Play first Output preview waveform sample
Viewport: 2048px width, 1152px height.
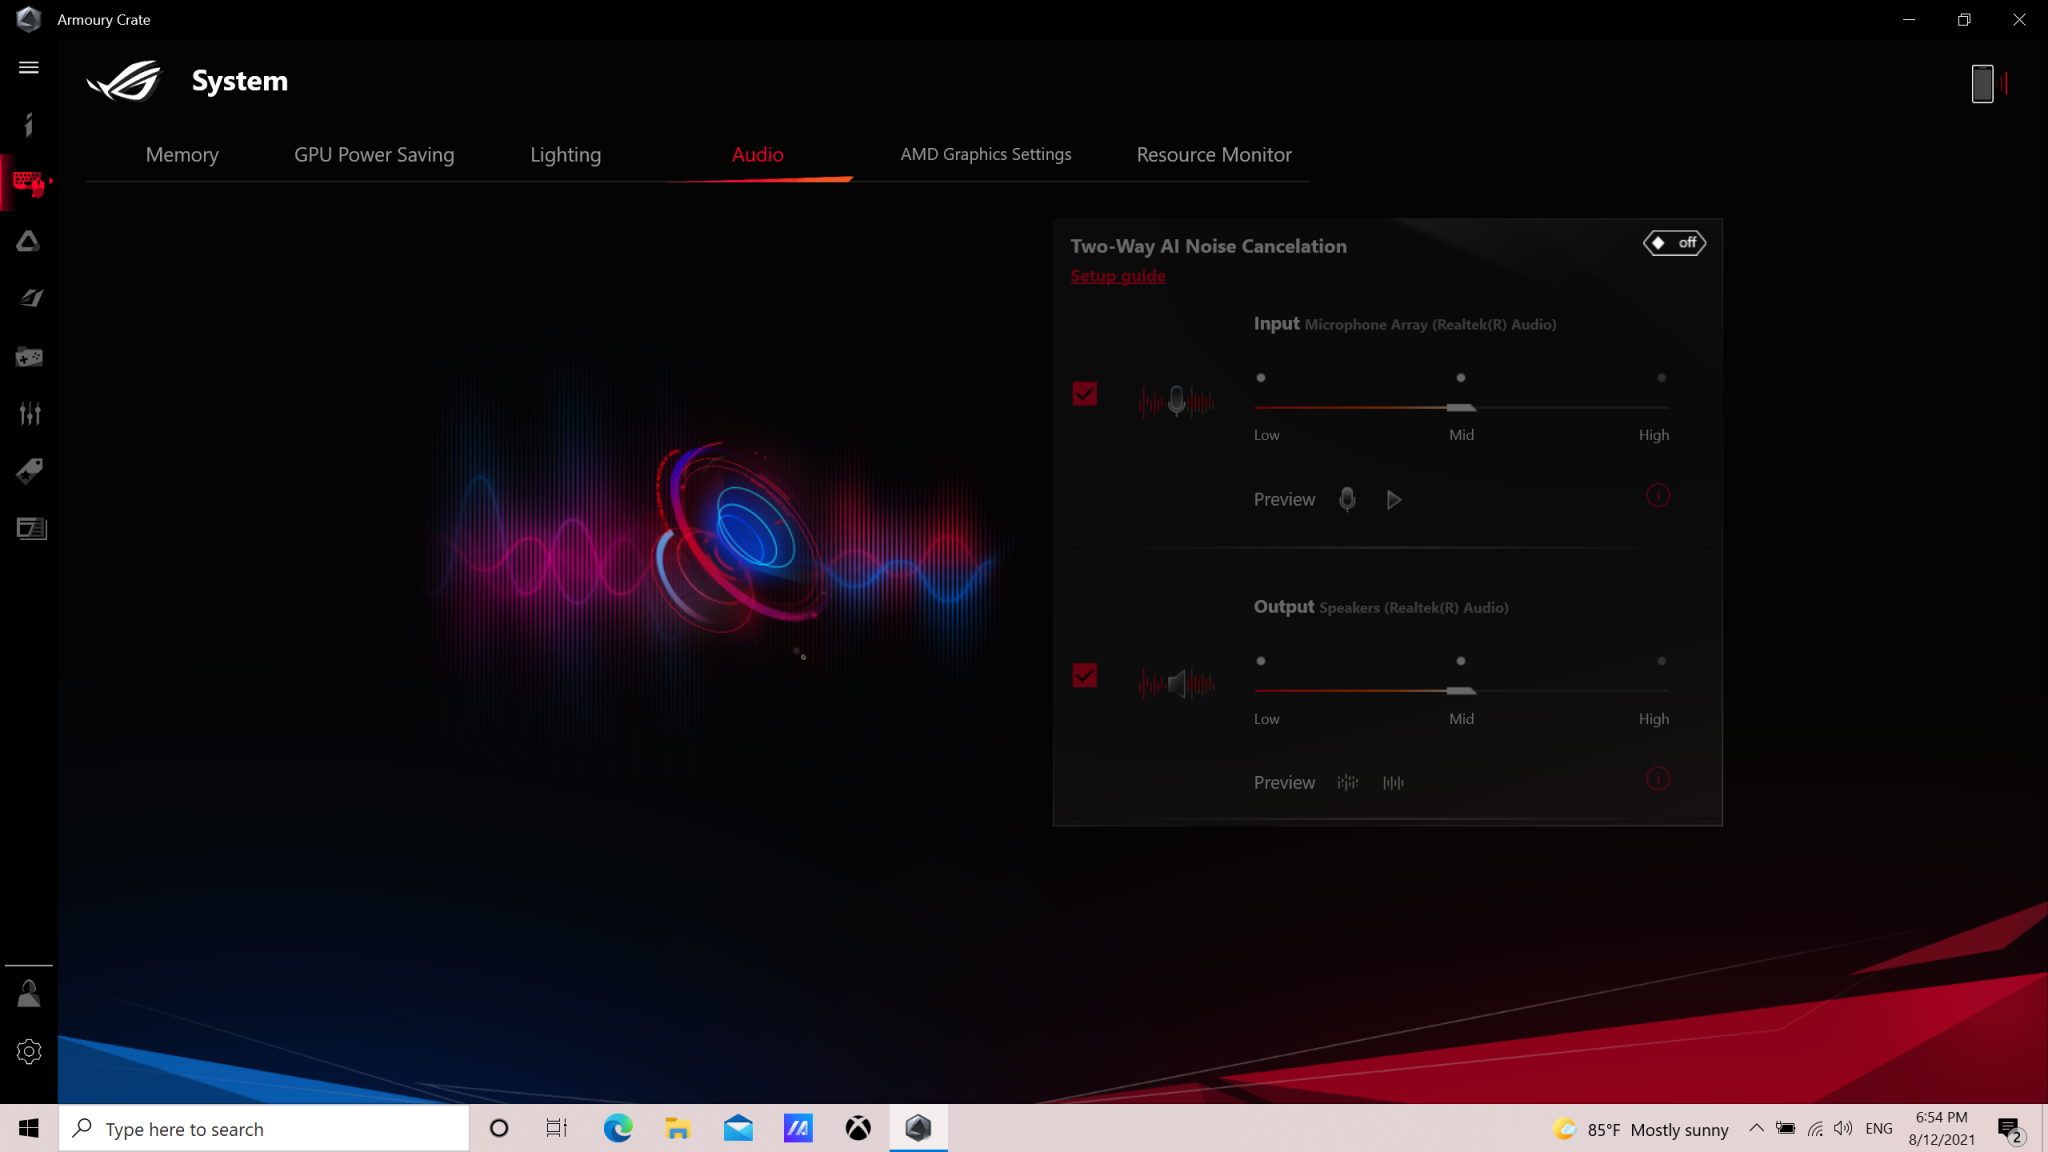pyautogui.click(x=1347, y=782)
